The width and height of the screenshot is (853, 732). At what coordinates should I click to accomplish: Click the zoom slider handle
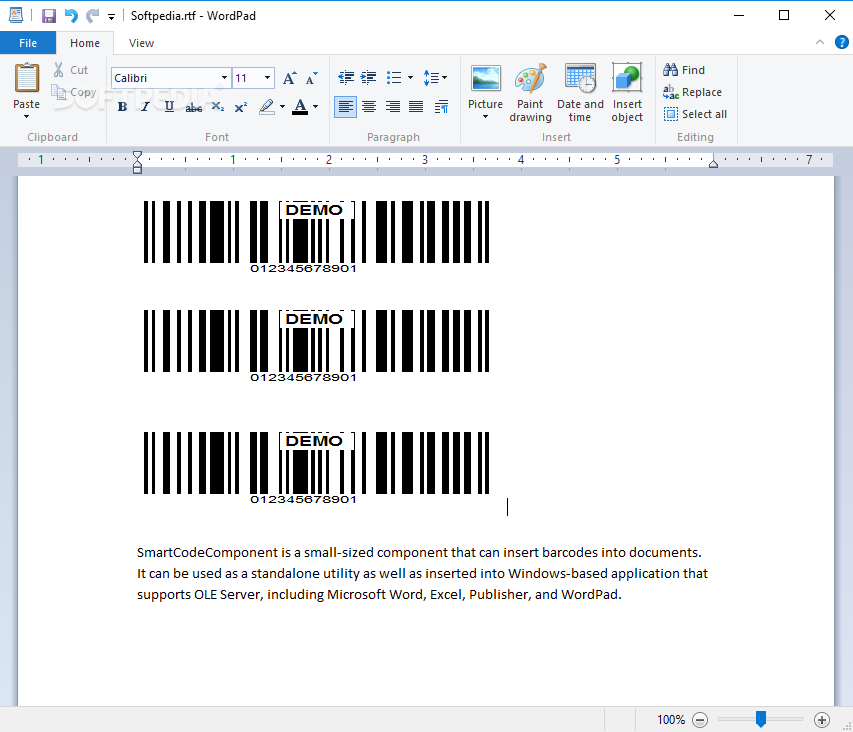pyautogui.click(x=761, y=719)
